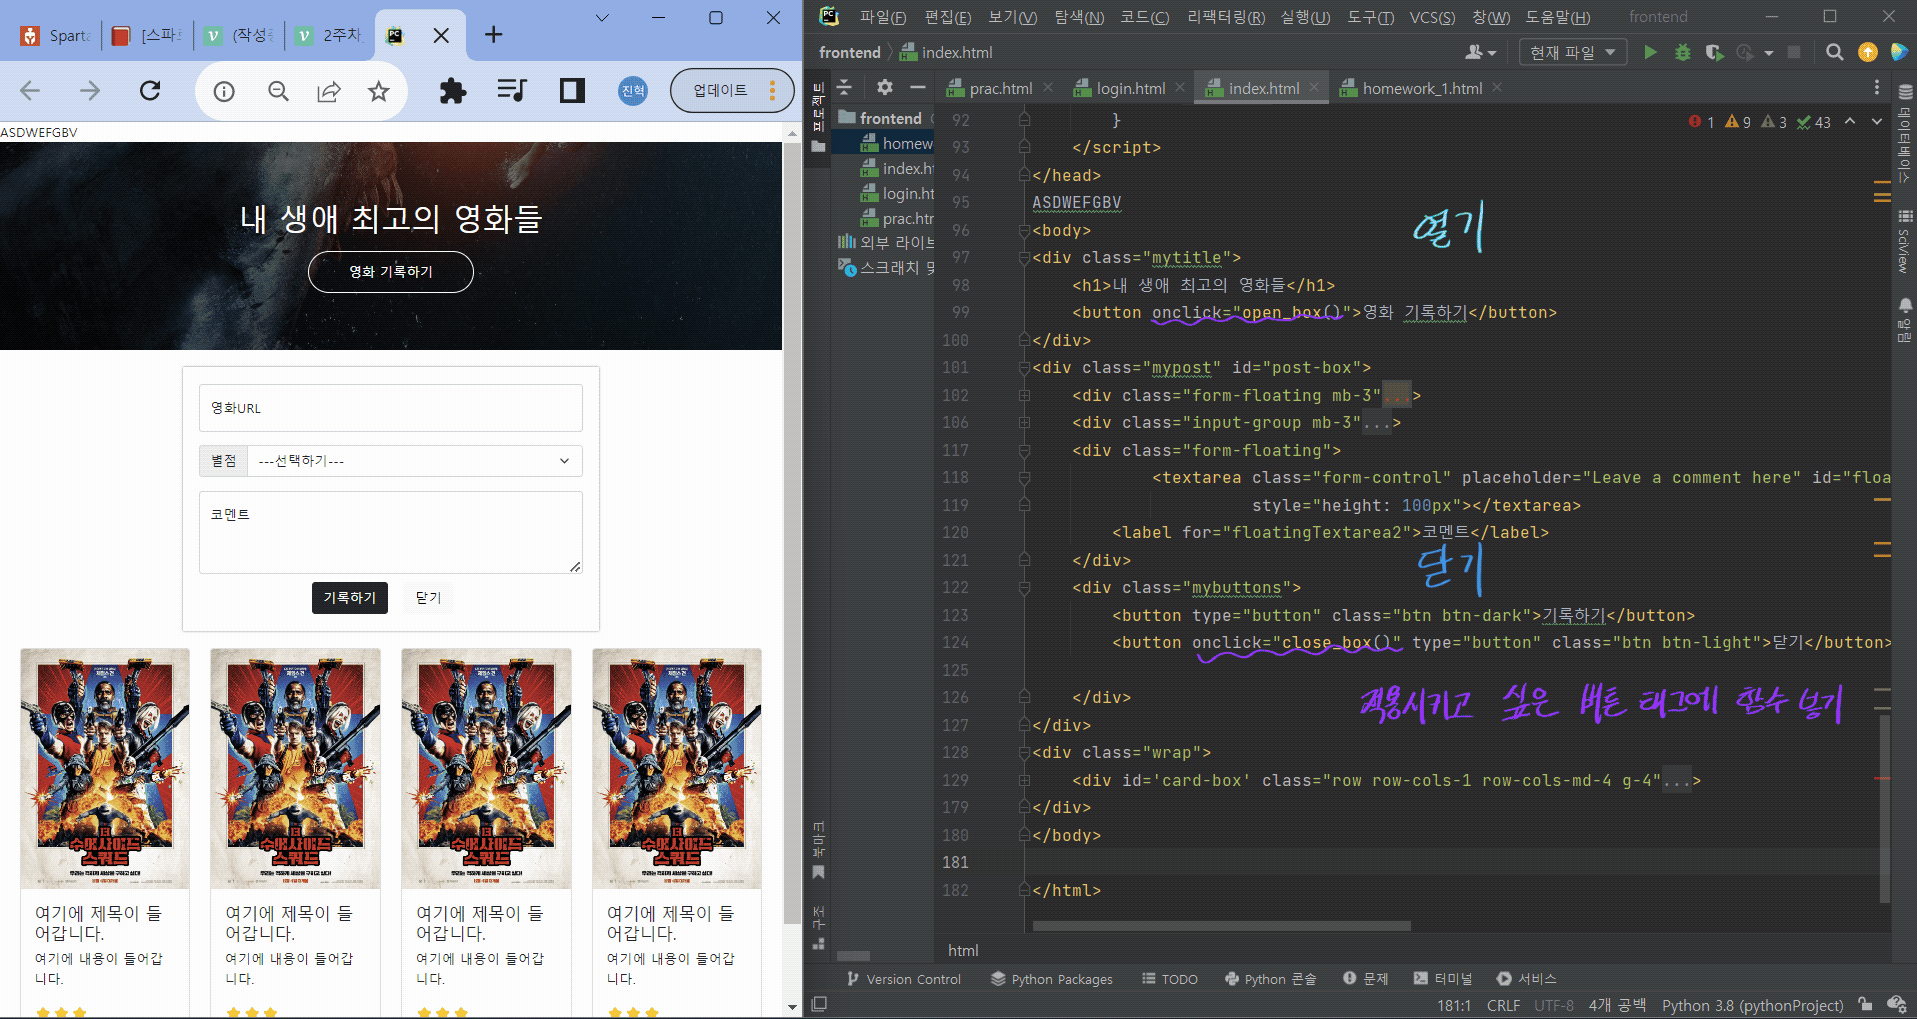This screenshot has width=1917, height=1019.
Task: Collapse all in project panel
Action: (x=845, y=87)
